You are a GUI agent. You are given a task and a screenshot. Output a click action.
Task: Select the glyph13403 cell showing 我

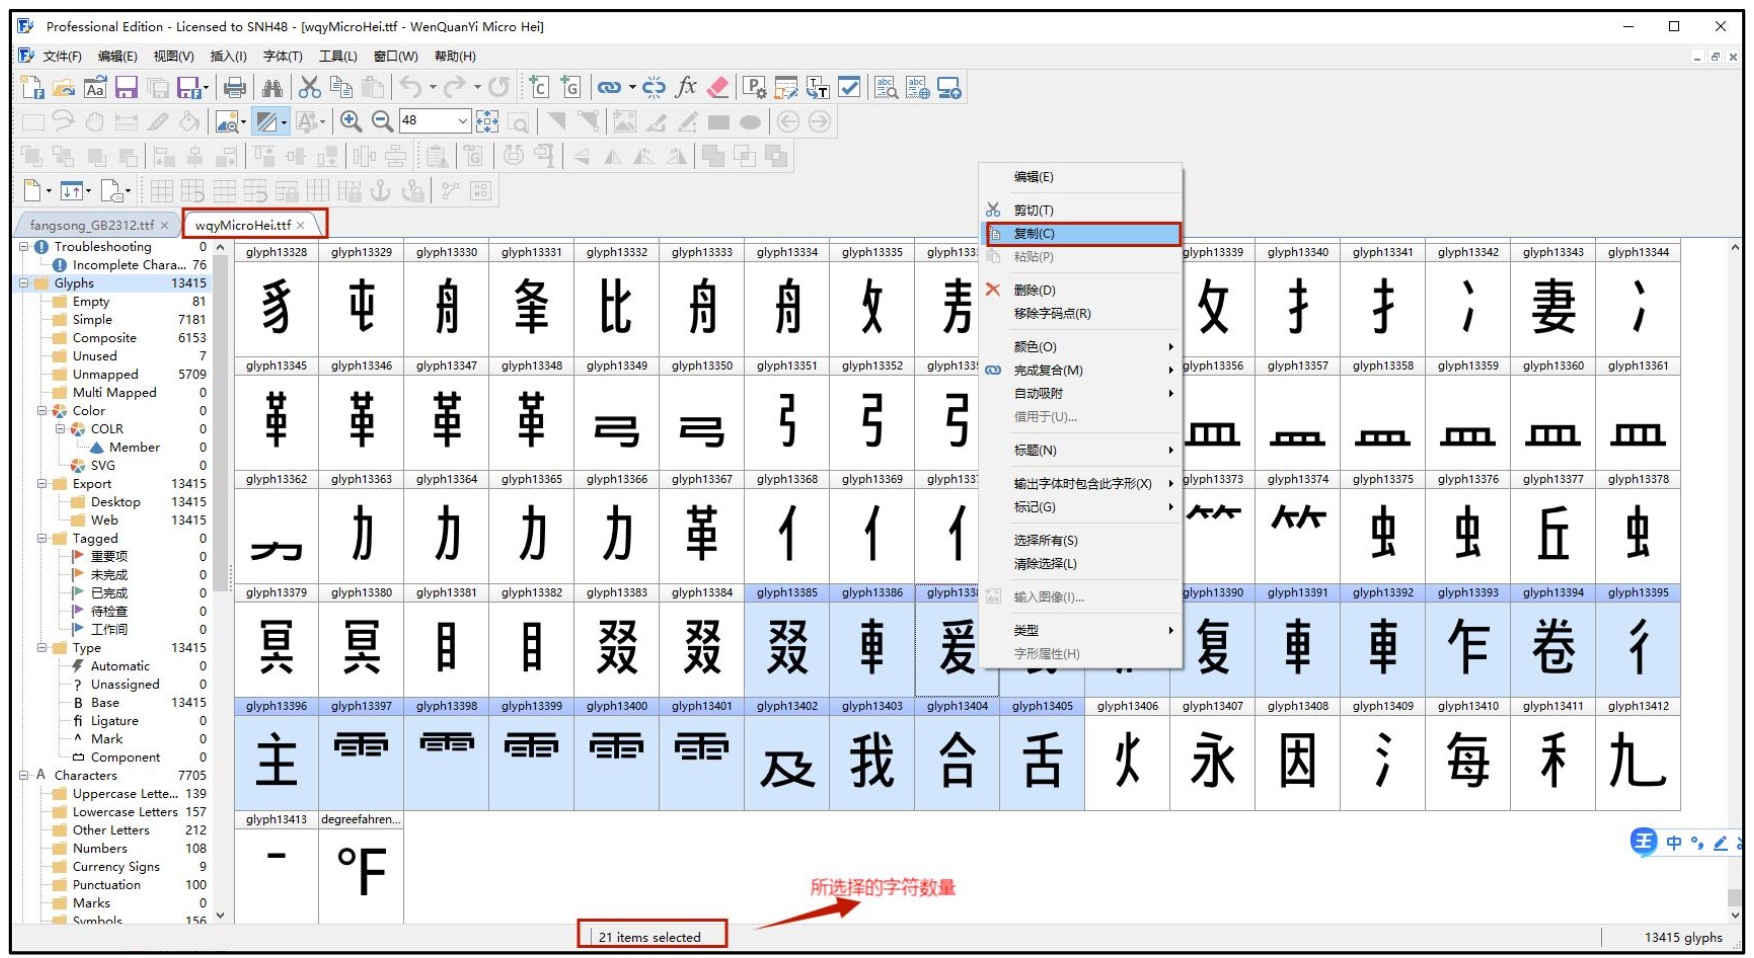click(872, 760)
